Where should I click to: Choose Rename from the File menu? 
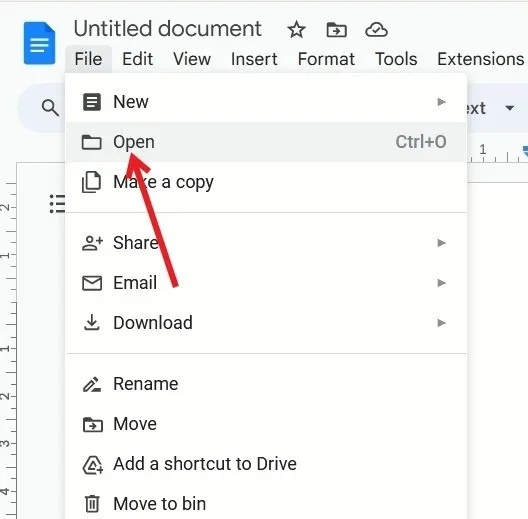coord(266,384)
